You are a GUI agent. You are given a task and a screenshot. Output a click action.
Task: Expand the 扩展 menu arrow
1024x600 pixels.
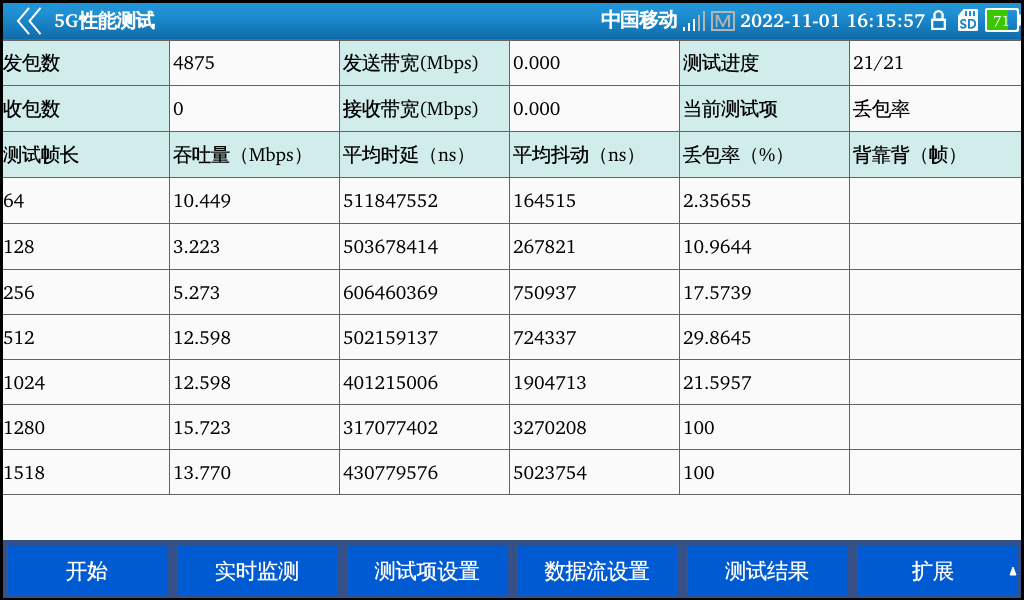coord(1012,572)
